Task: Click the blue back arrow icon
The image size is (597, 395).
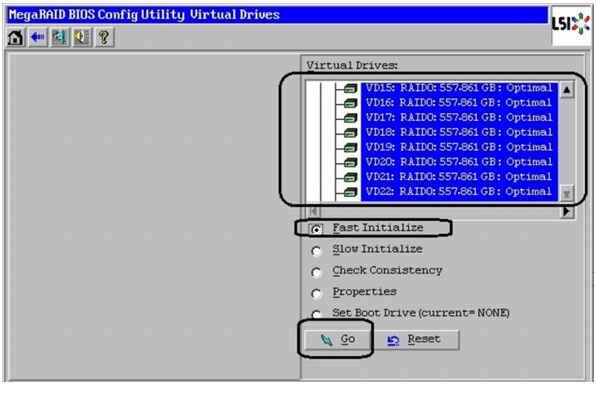Action: (x=37, y=37)
